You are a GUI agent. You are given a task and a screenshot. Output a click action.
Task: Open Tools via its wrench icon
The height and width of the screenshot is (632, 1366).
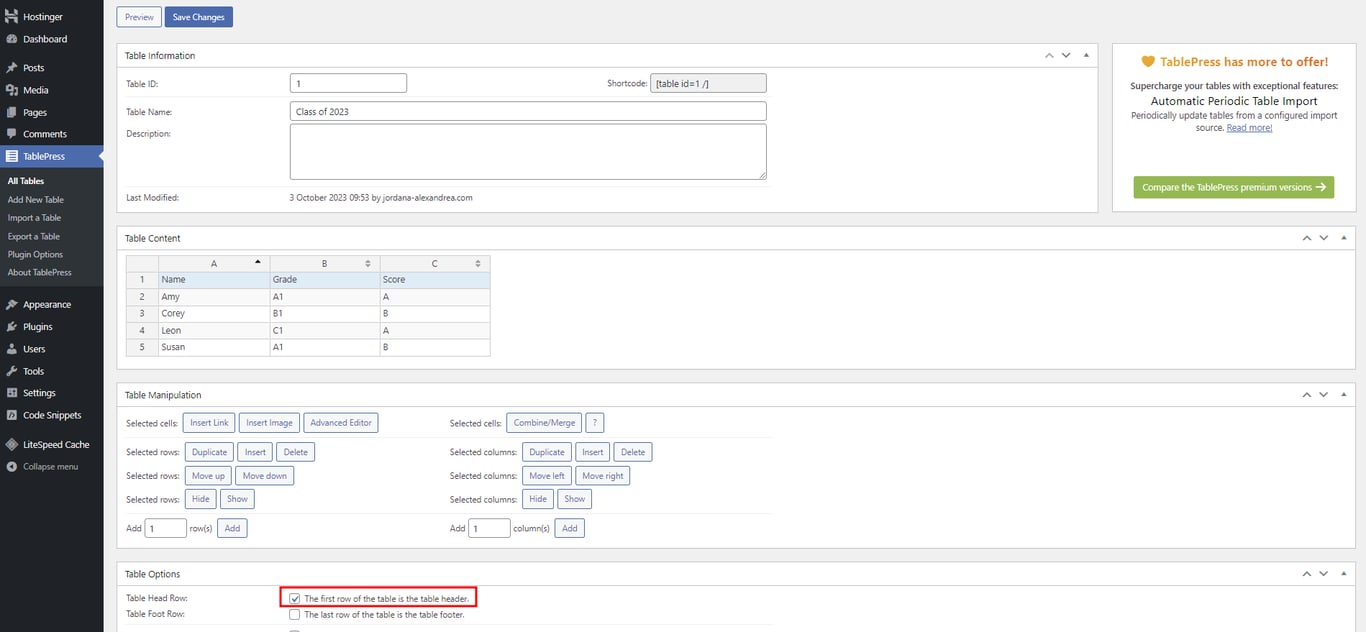point(11,371)
